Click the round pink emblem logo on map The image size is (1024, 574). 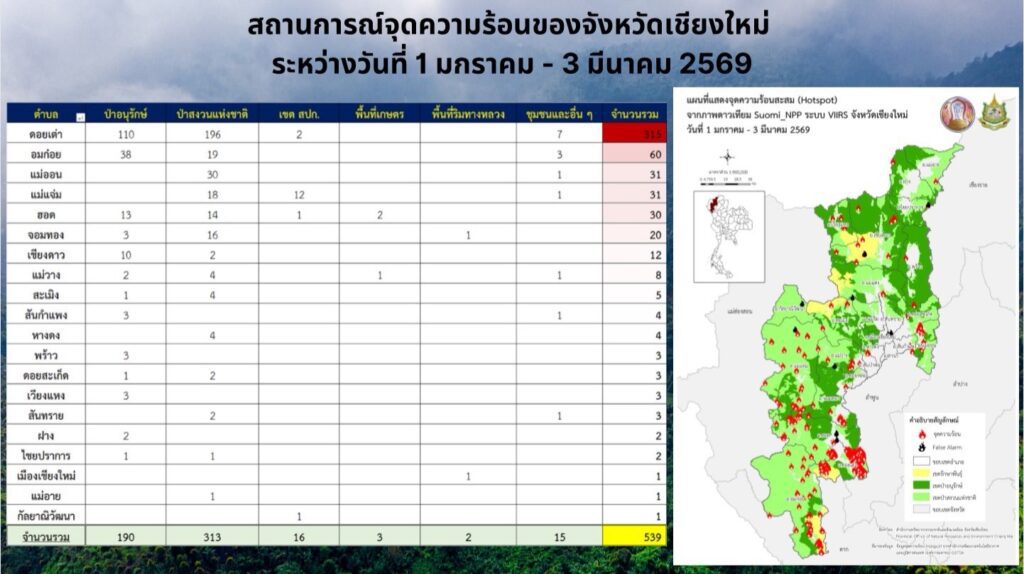[956, 114]
